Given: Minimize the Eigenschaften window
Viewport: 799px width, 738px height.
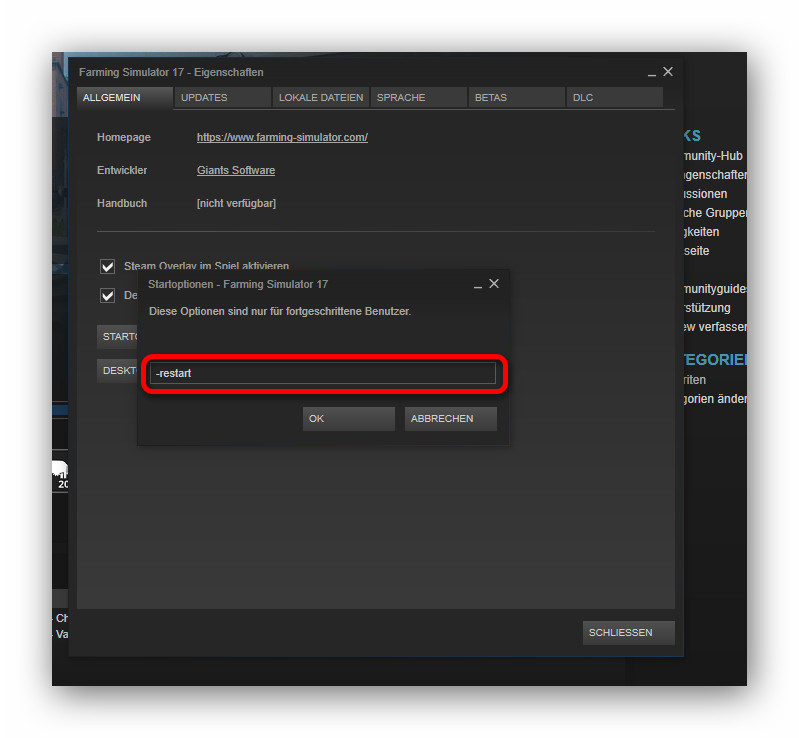Looking at the screenshot, I should pyautogui.click(x=651, y=73).
